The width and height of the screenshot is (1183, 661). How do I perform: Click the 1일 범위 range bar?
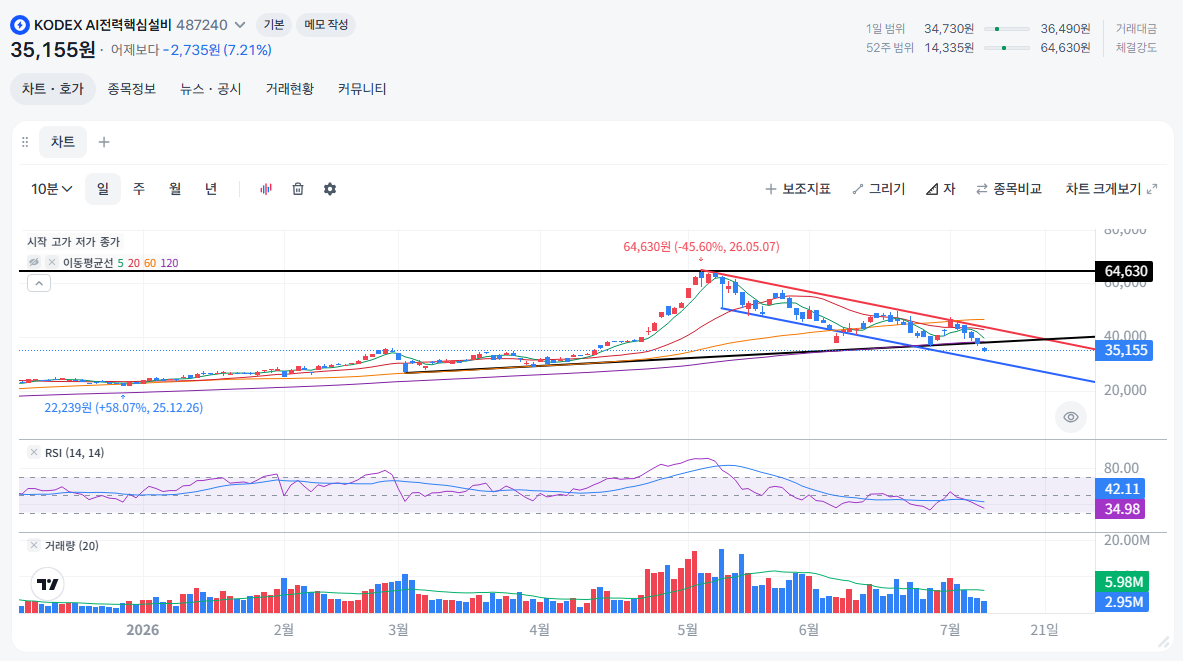coord(1007,29)
